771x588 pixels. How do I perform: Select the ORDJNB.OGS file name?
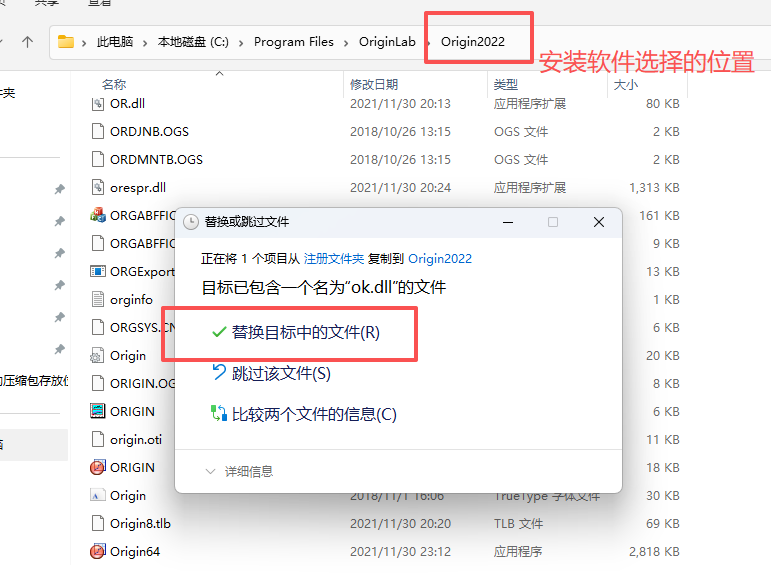149,132
